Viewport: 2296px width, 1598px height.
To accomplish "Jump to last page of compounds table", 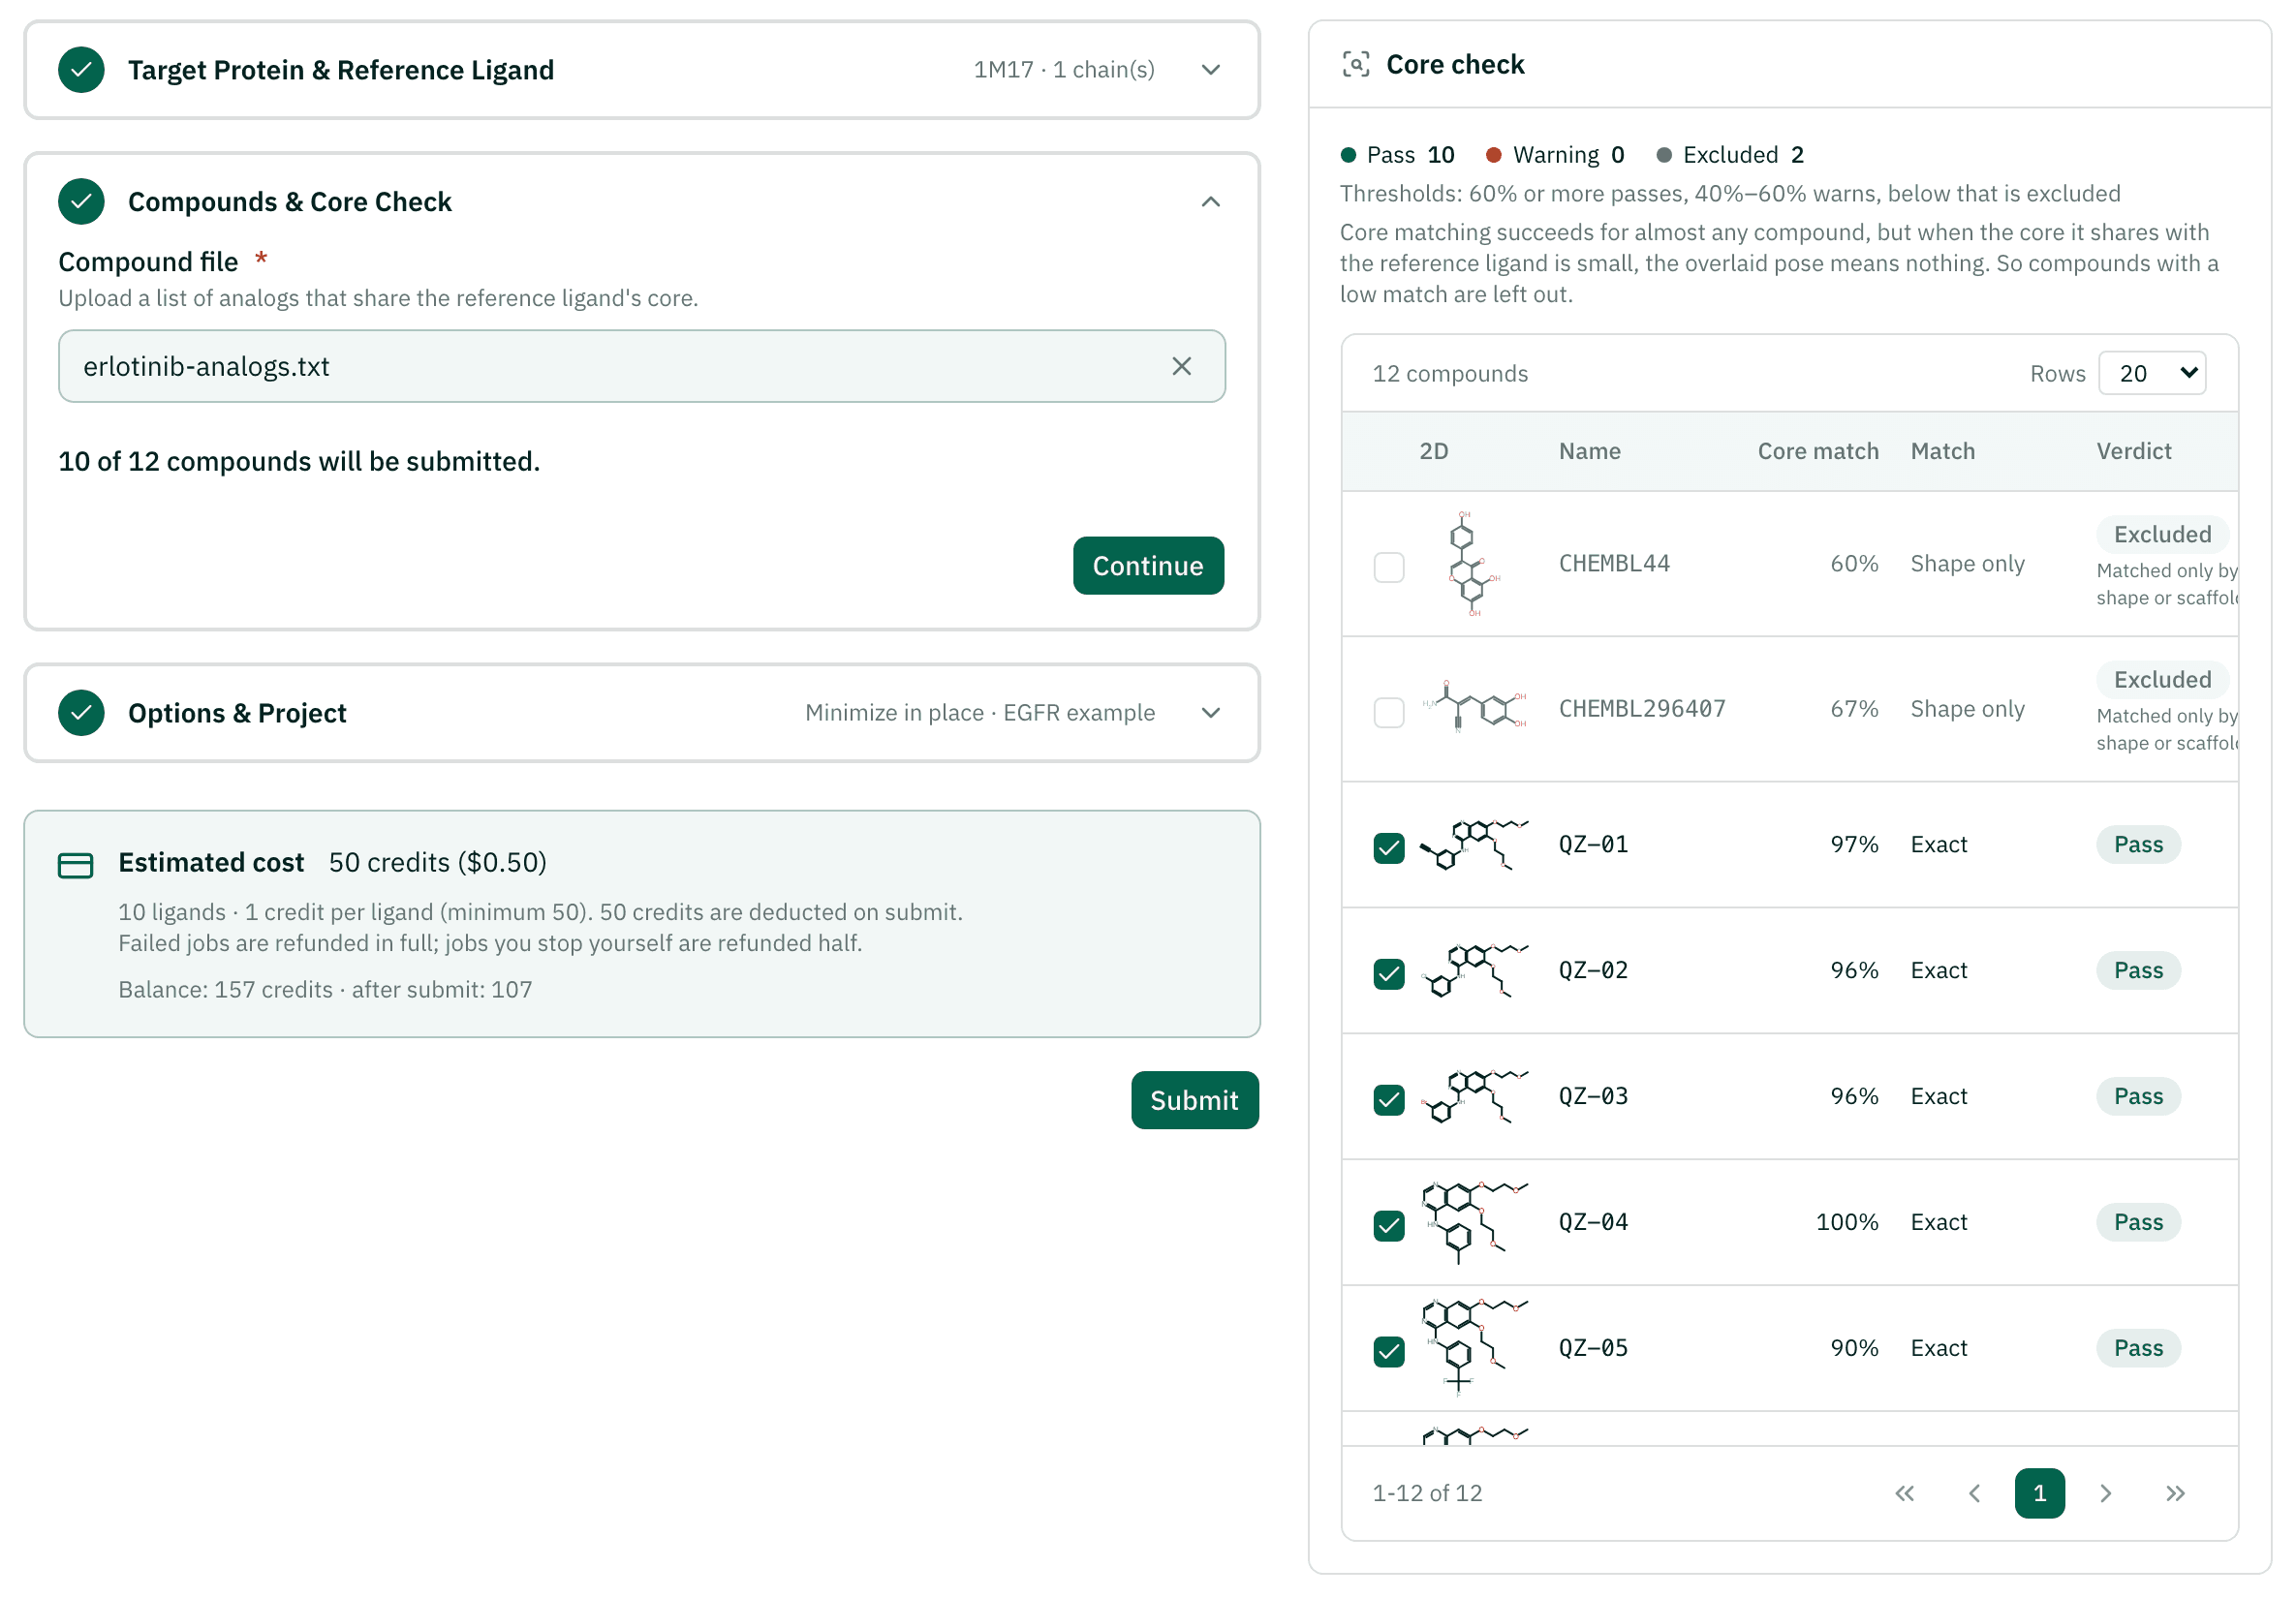I will pos(2175,1493).
